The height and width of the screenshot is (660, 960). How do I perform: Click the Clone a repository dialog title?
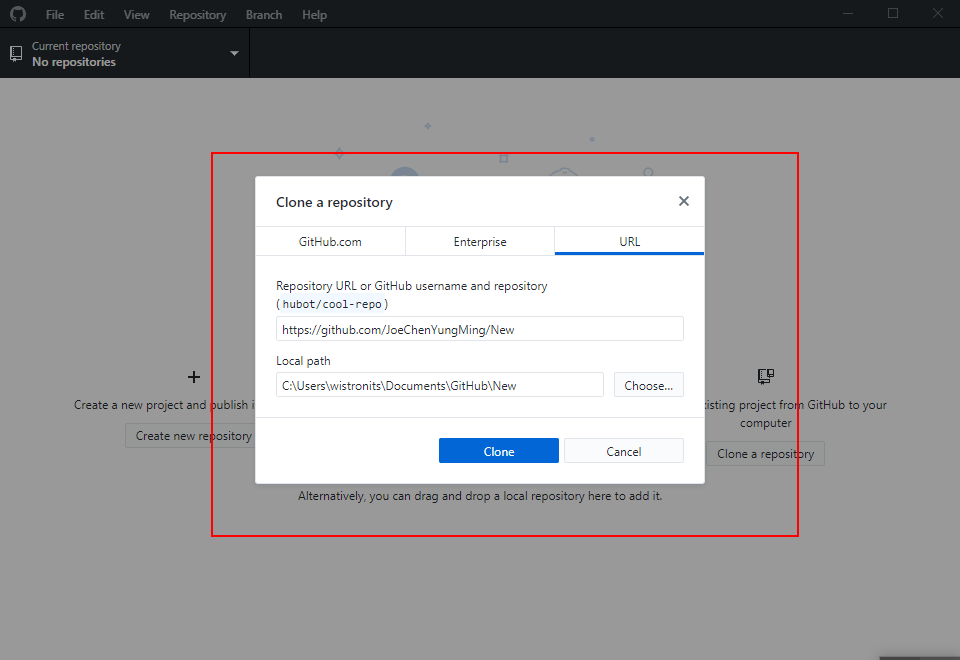pos(334,202)
